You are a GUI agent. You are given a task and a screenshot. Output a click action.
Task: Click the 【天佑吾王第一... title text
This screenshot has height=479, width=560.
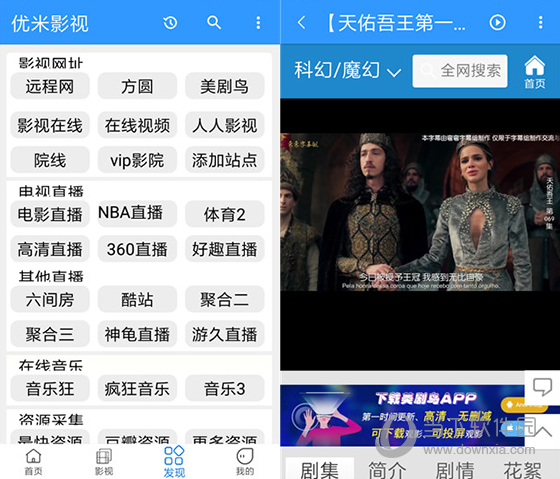pos(395,23)
